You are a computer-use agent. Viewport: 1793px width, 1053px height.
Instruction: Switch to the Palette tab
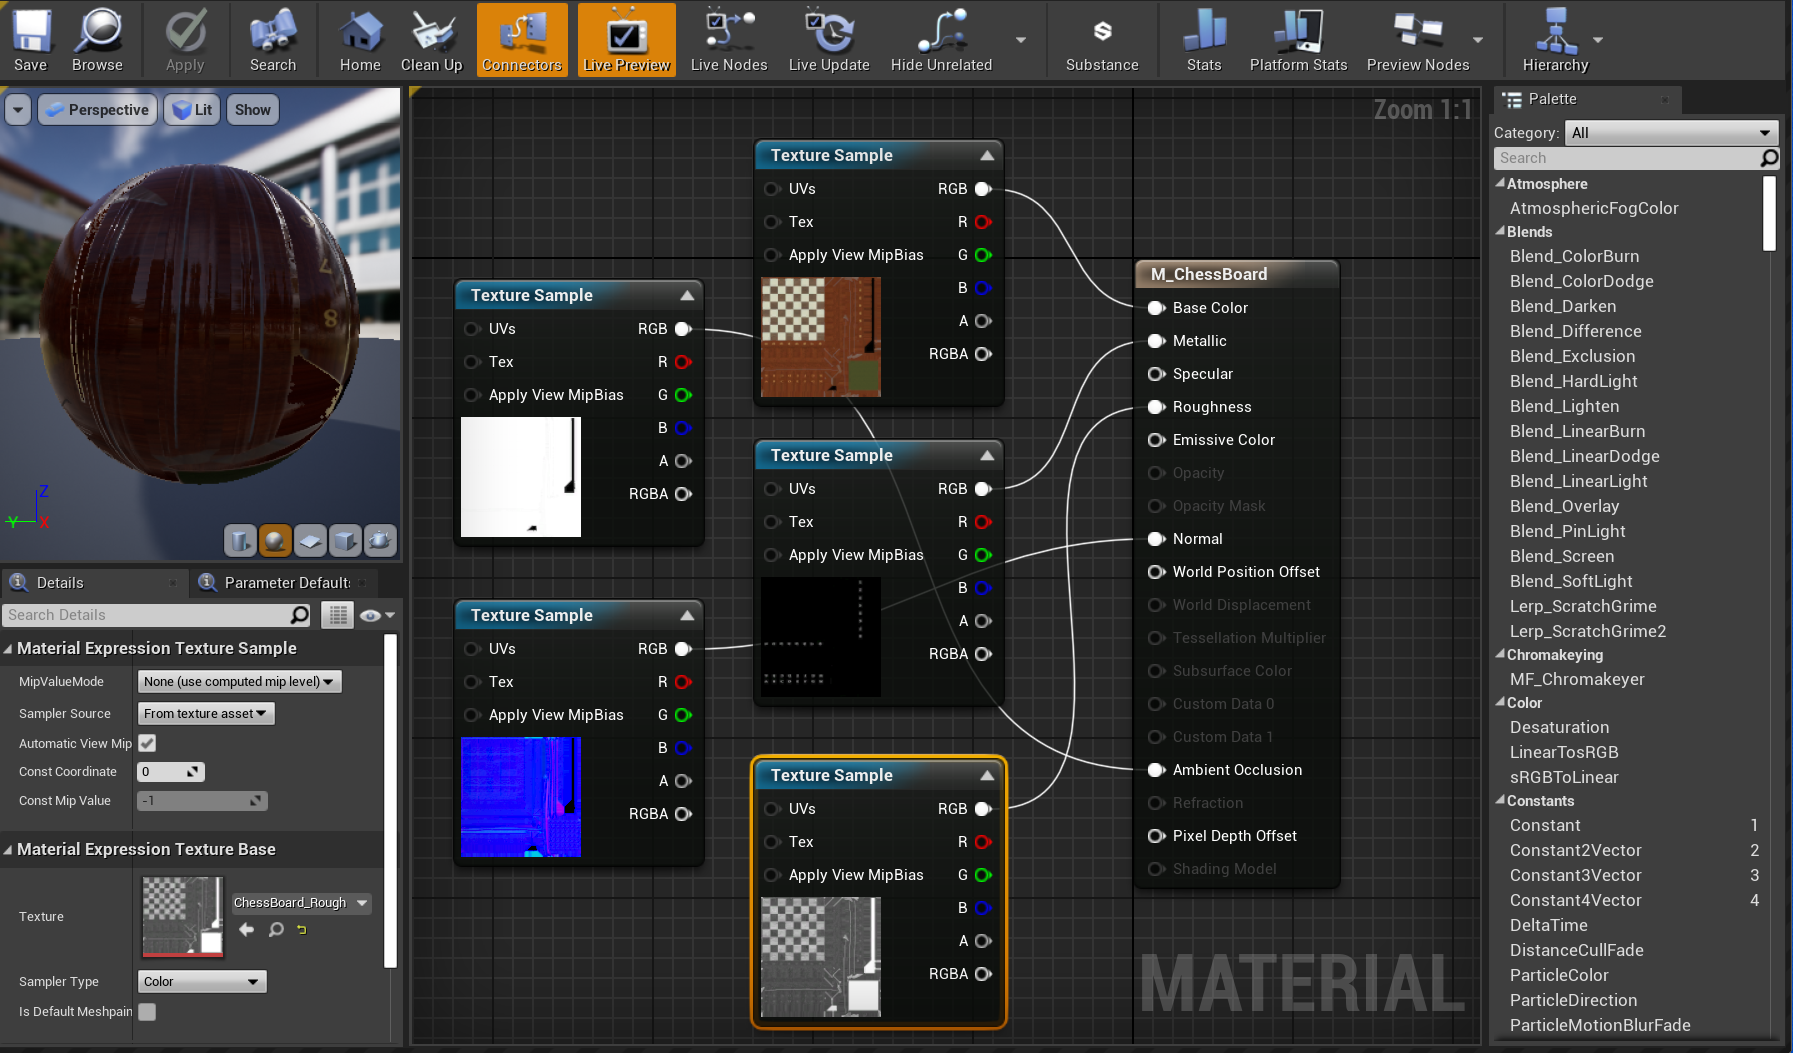[1587, 99]
